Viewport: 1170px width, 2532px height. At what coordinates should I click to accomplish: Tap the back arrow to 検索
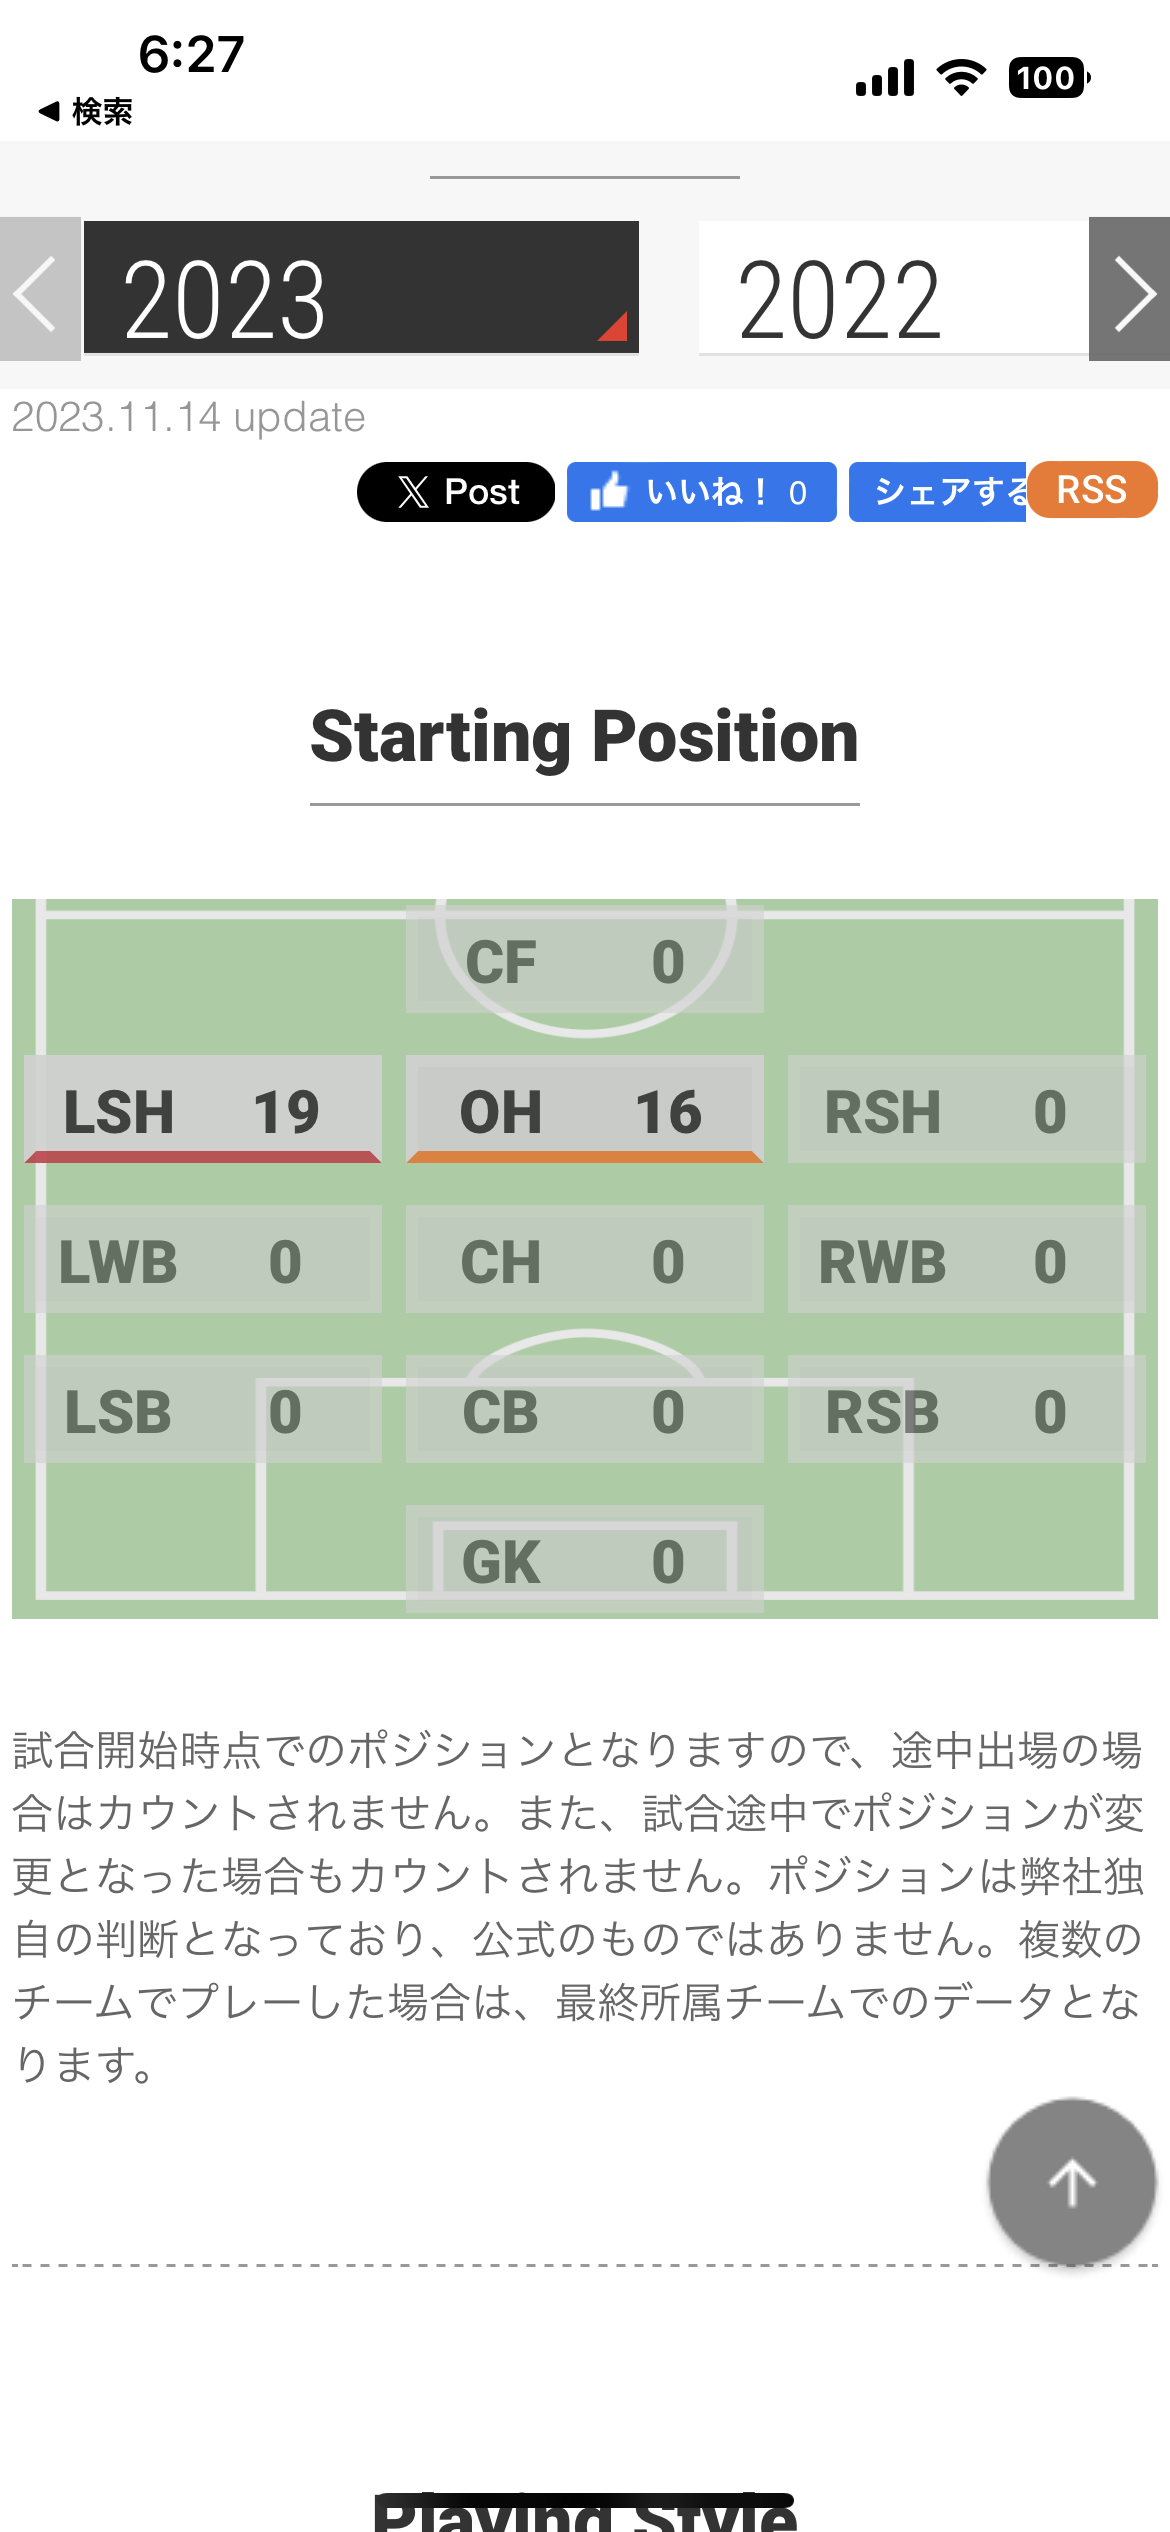click(x=85, y=111)
